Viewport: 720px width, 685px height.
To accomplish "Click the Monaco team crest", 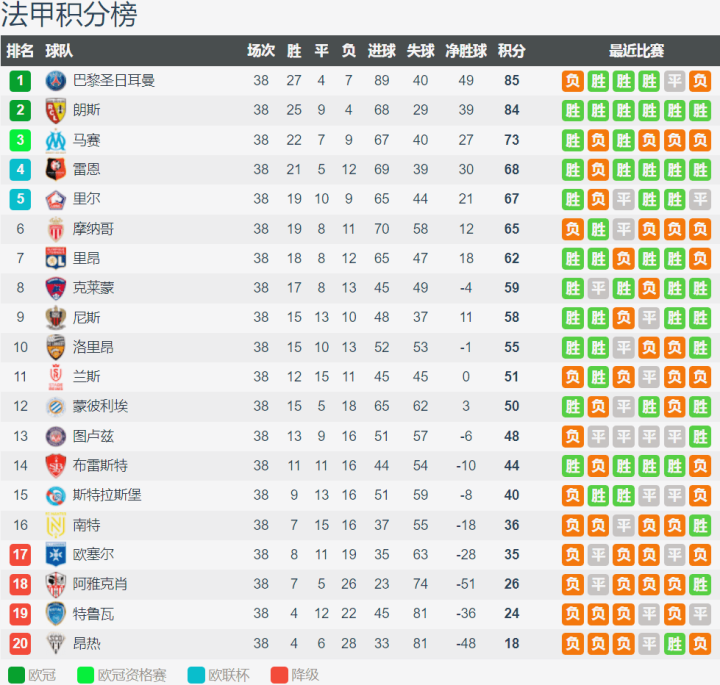I will coord(55,229).
